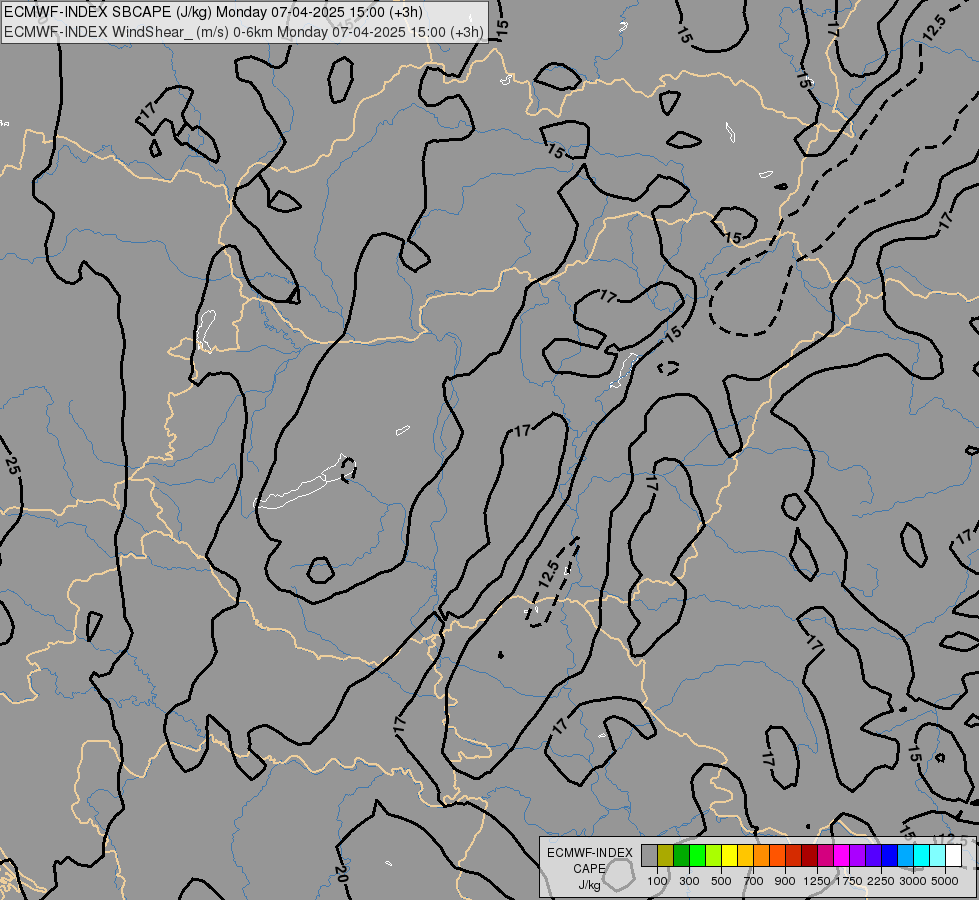Click the pale cyan swatch before 5000
This screenshot has width=979, height=900.
click(x=938, y=856)
